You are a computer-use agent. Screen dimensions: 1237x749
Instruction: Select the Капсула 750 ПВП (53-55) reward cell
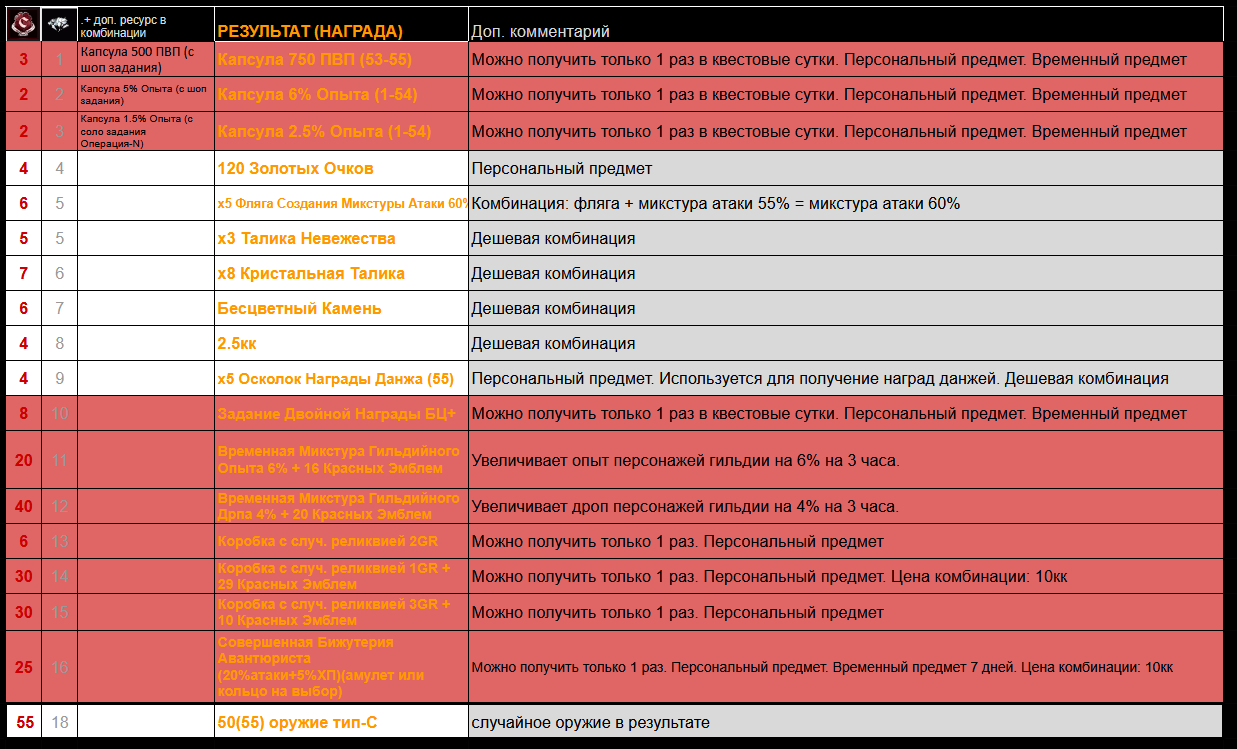(x=314, y=59)
